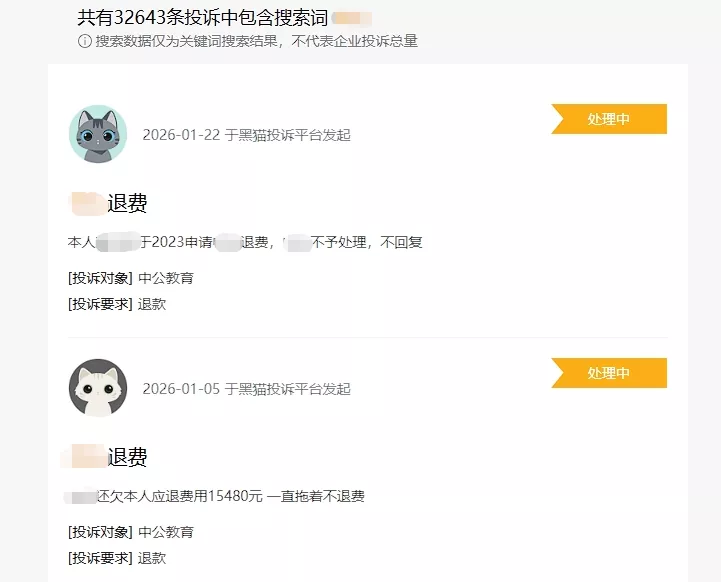Click the 32643条投诉 search result heading

point(202,17)
